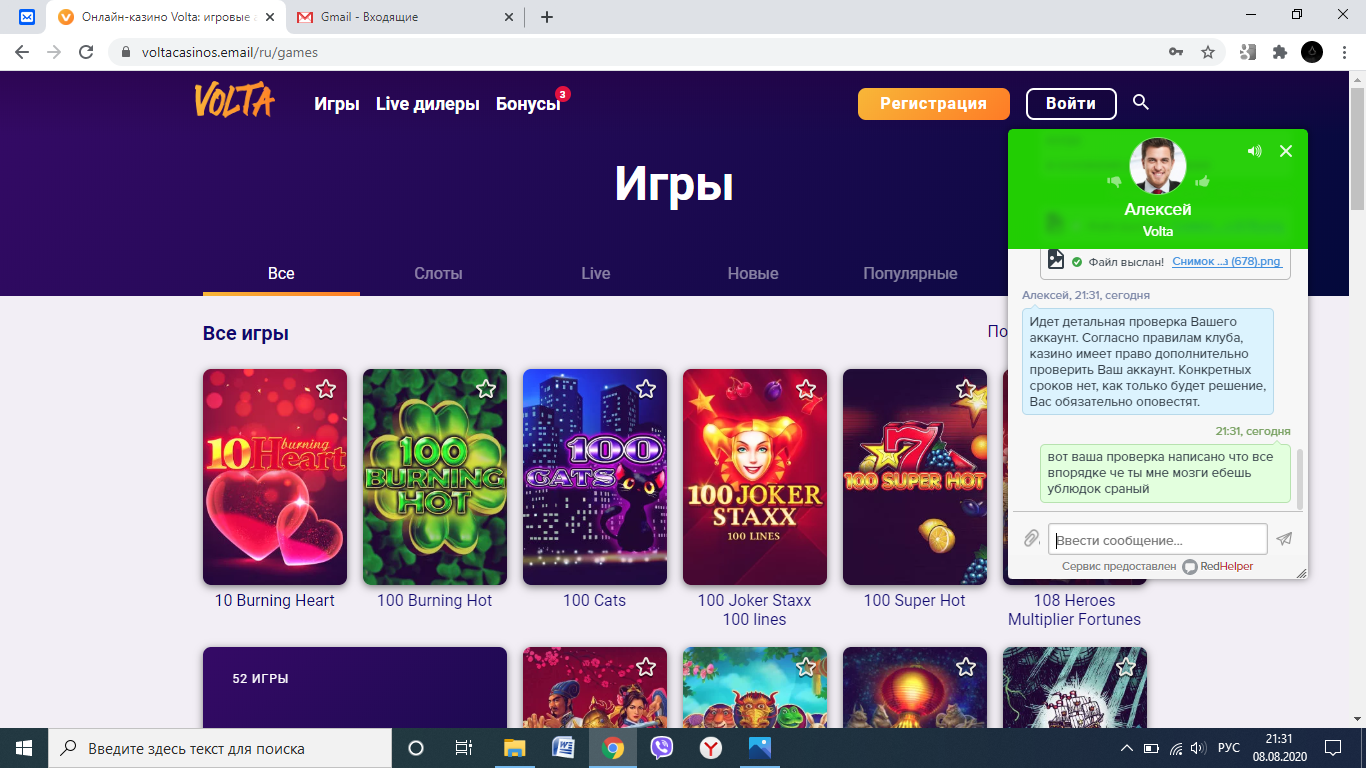Open the saved passwords key icon
The width and height of the screenshot is (1366, 768).
pos(1176,52)
